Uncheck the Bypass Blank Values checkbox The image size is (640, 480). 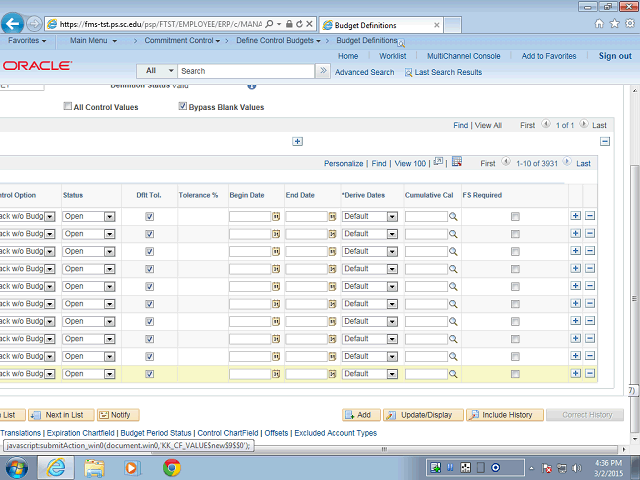pos(182,107)
